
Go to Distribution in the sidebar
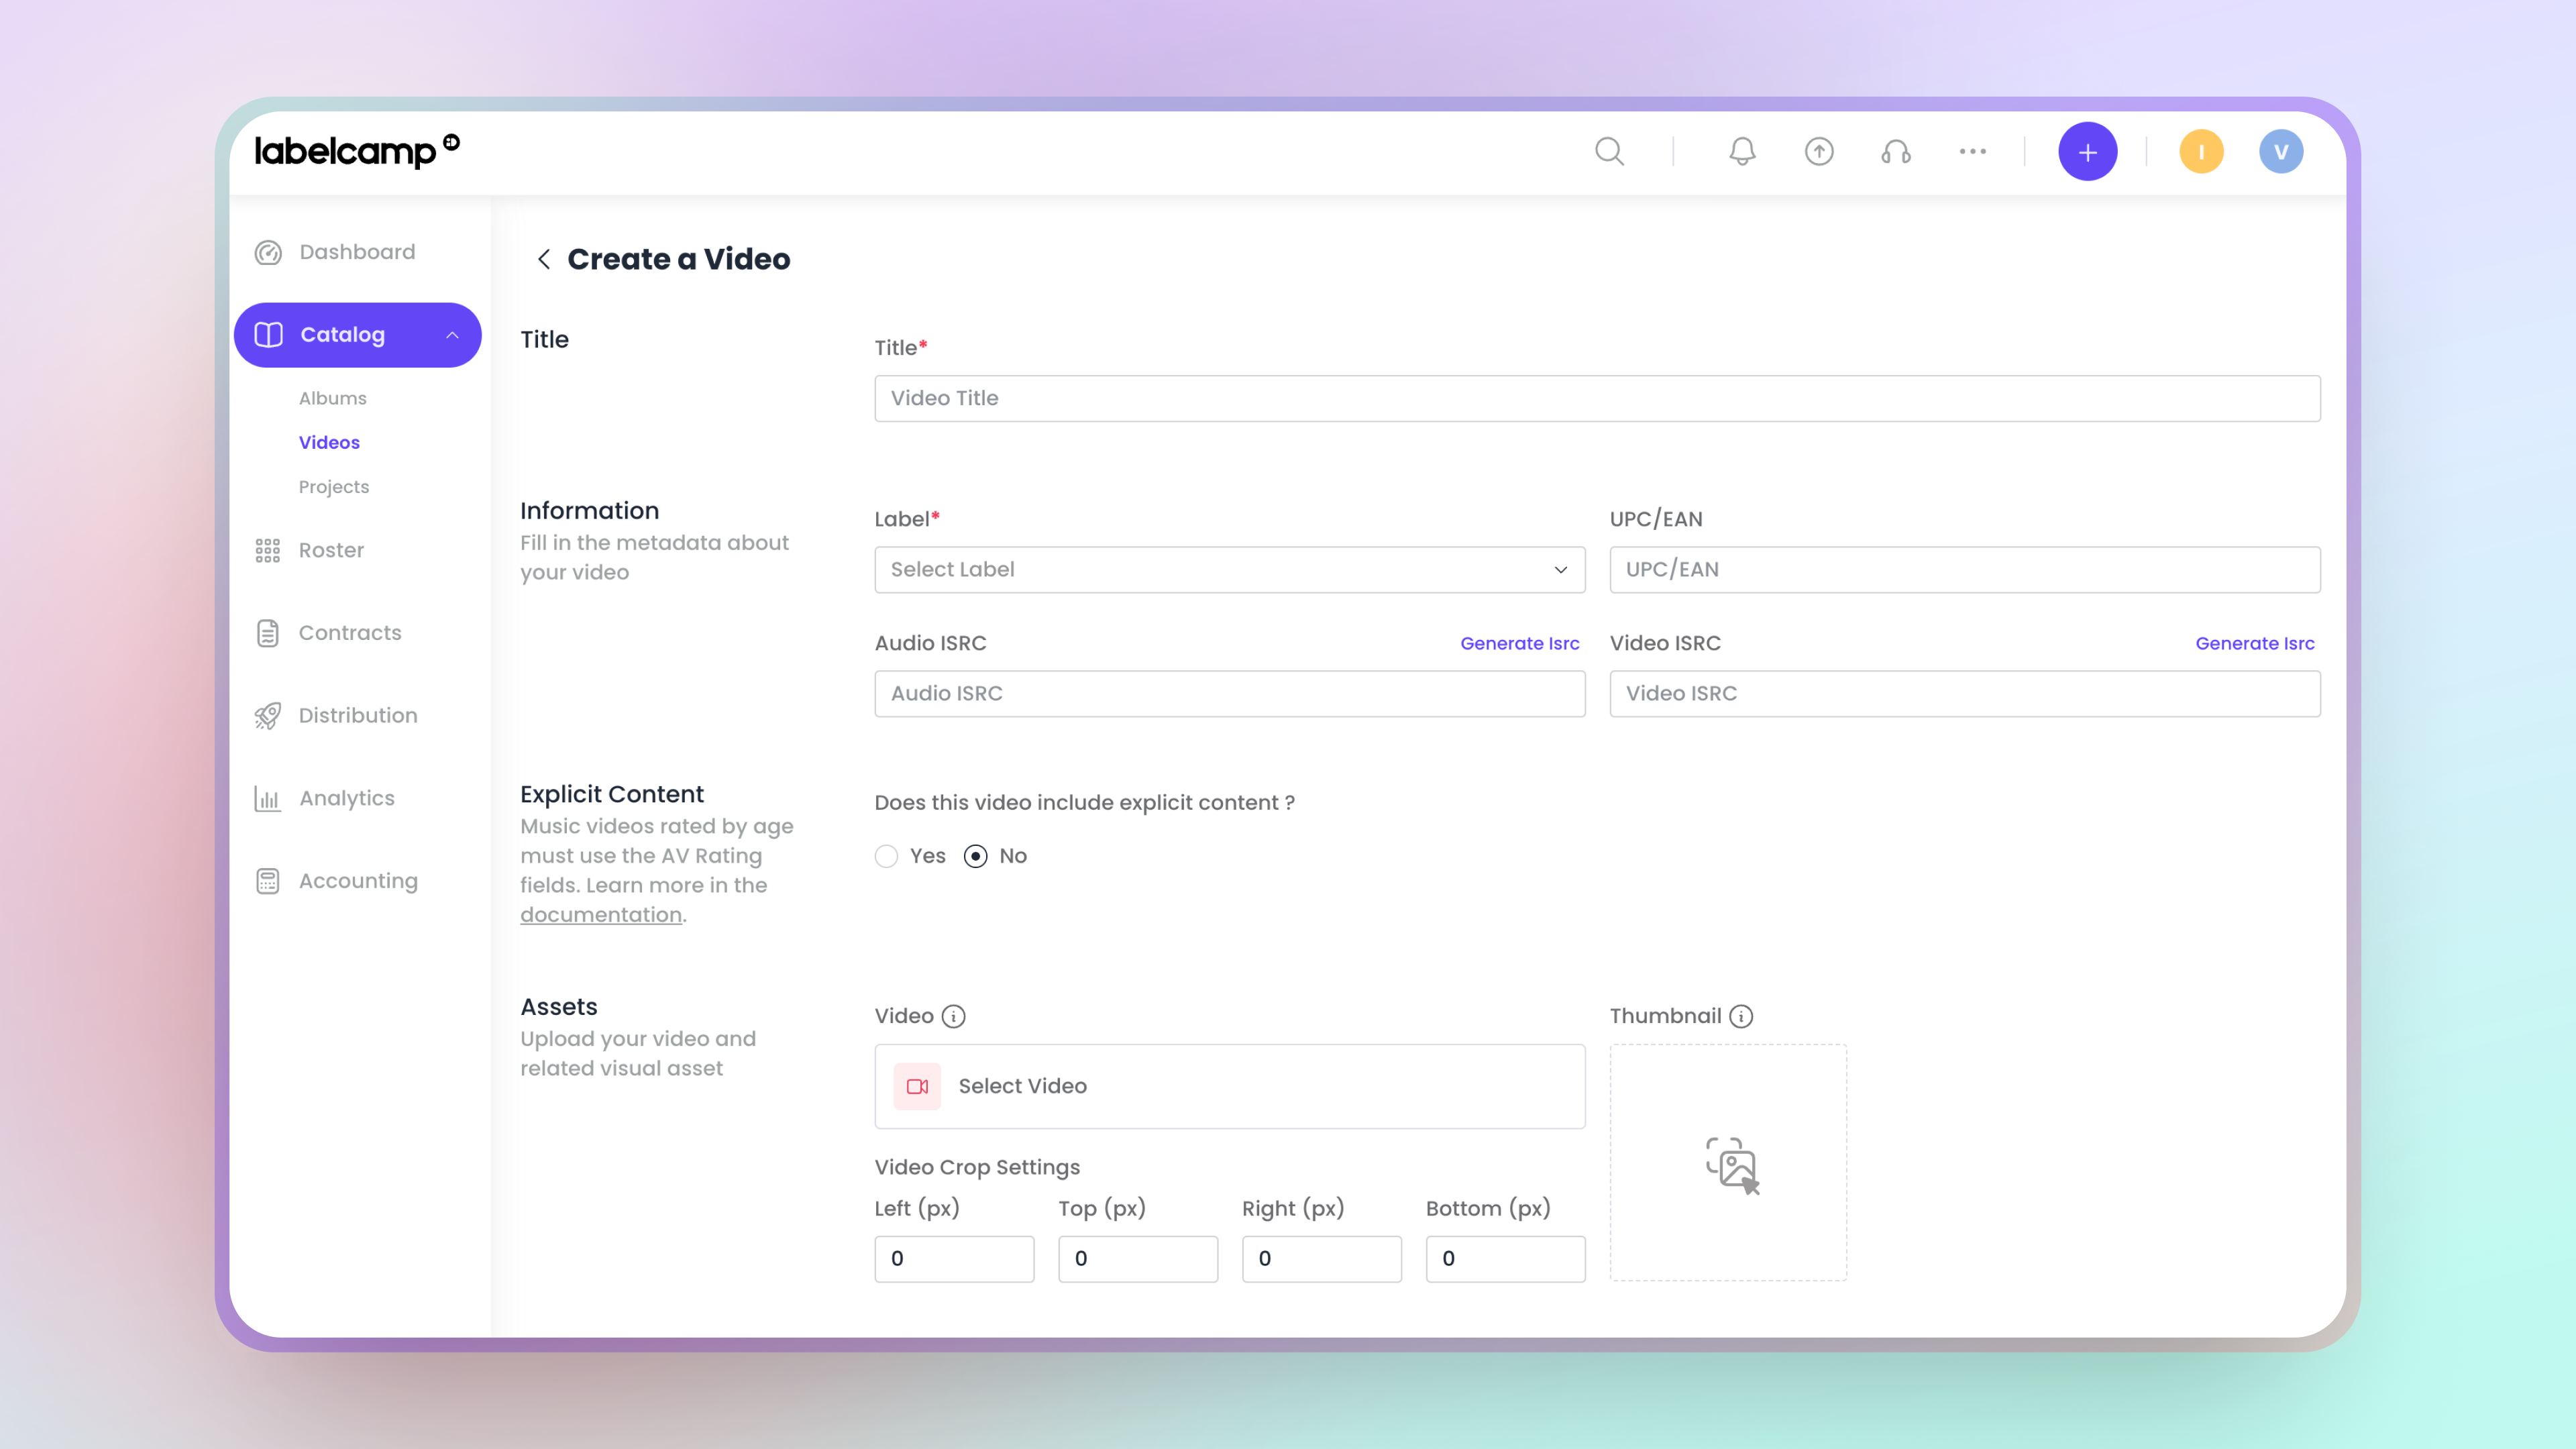pyautogui.click(x=357, y=715)
